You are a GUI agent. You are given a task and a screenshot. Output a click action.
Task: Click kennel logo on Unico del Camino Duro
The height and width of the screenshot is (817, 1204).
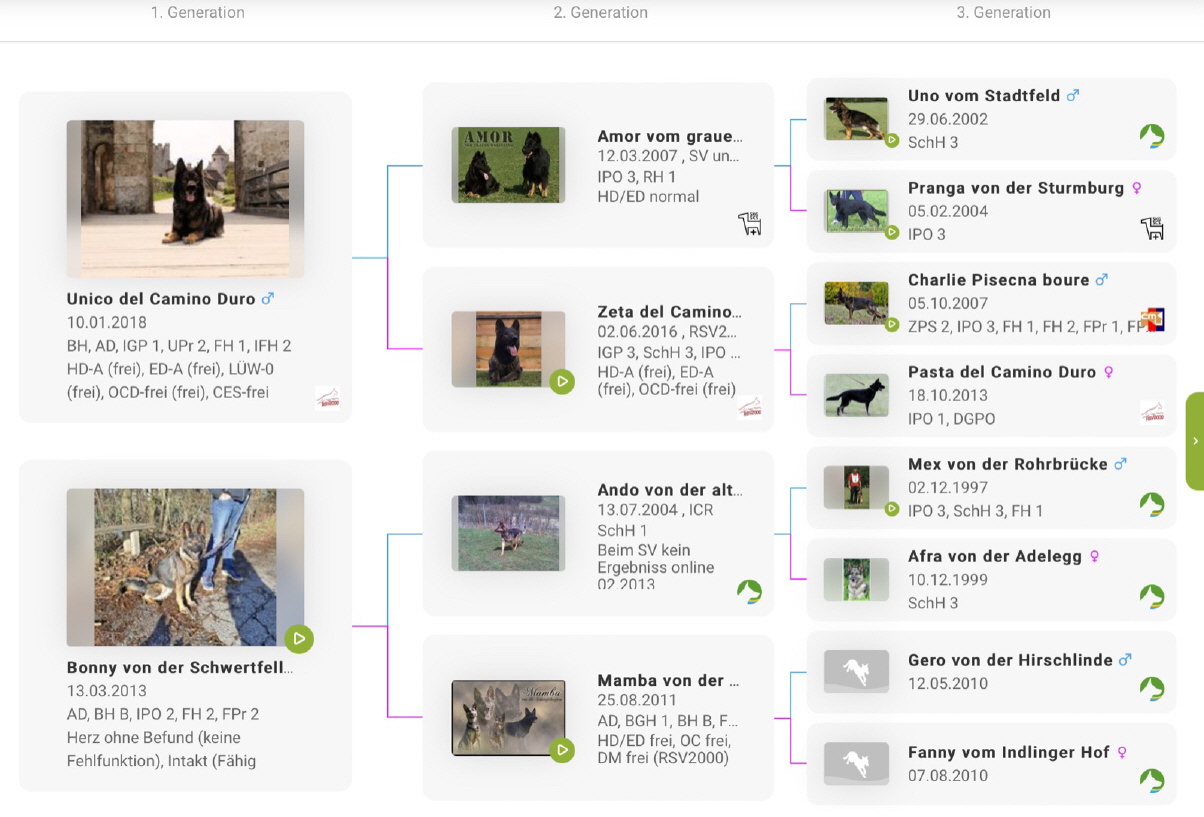click(x=327, y=398)
